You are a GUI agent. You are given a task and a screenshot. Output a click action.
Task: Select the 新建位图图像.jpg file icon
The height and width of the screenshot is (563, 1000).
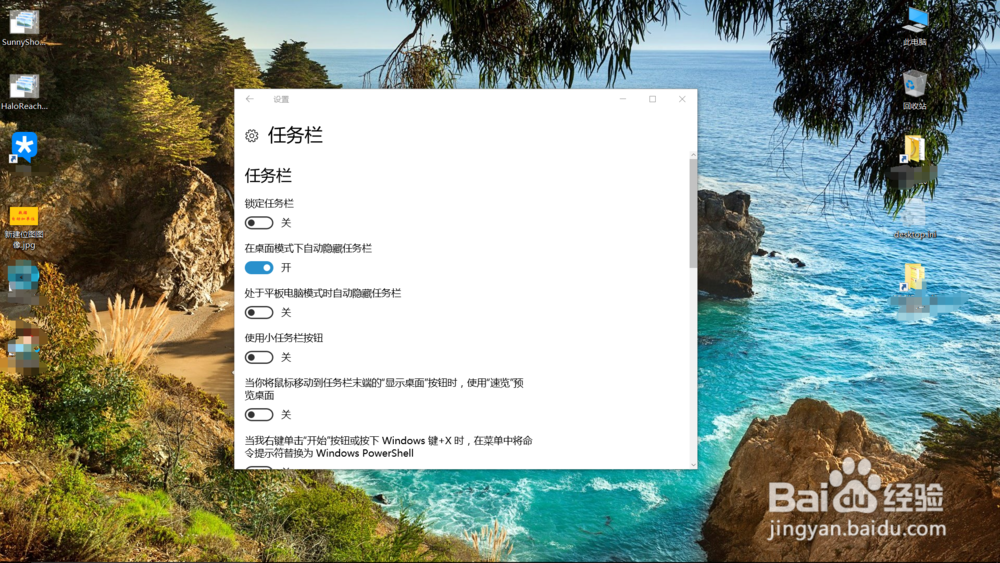tap(24, 228)
